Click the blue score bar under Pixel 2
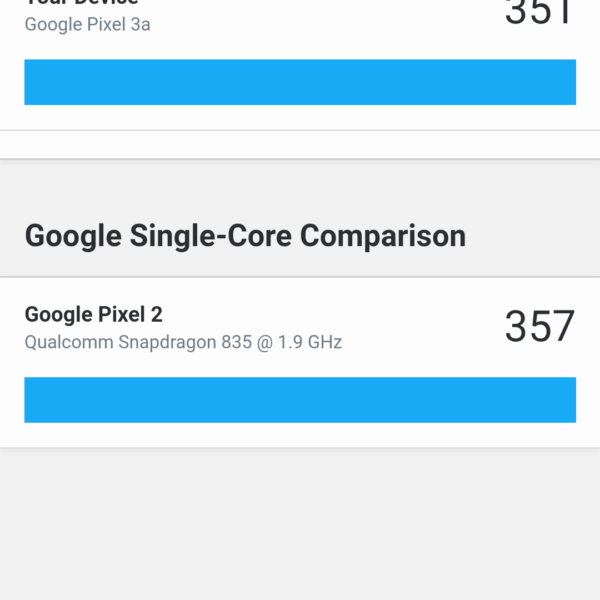This screenshot has width=600, height=600. pyautogui.click(x=300, y=400)
